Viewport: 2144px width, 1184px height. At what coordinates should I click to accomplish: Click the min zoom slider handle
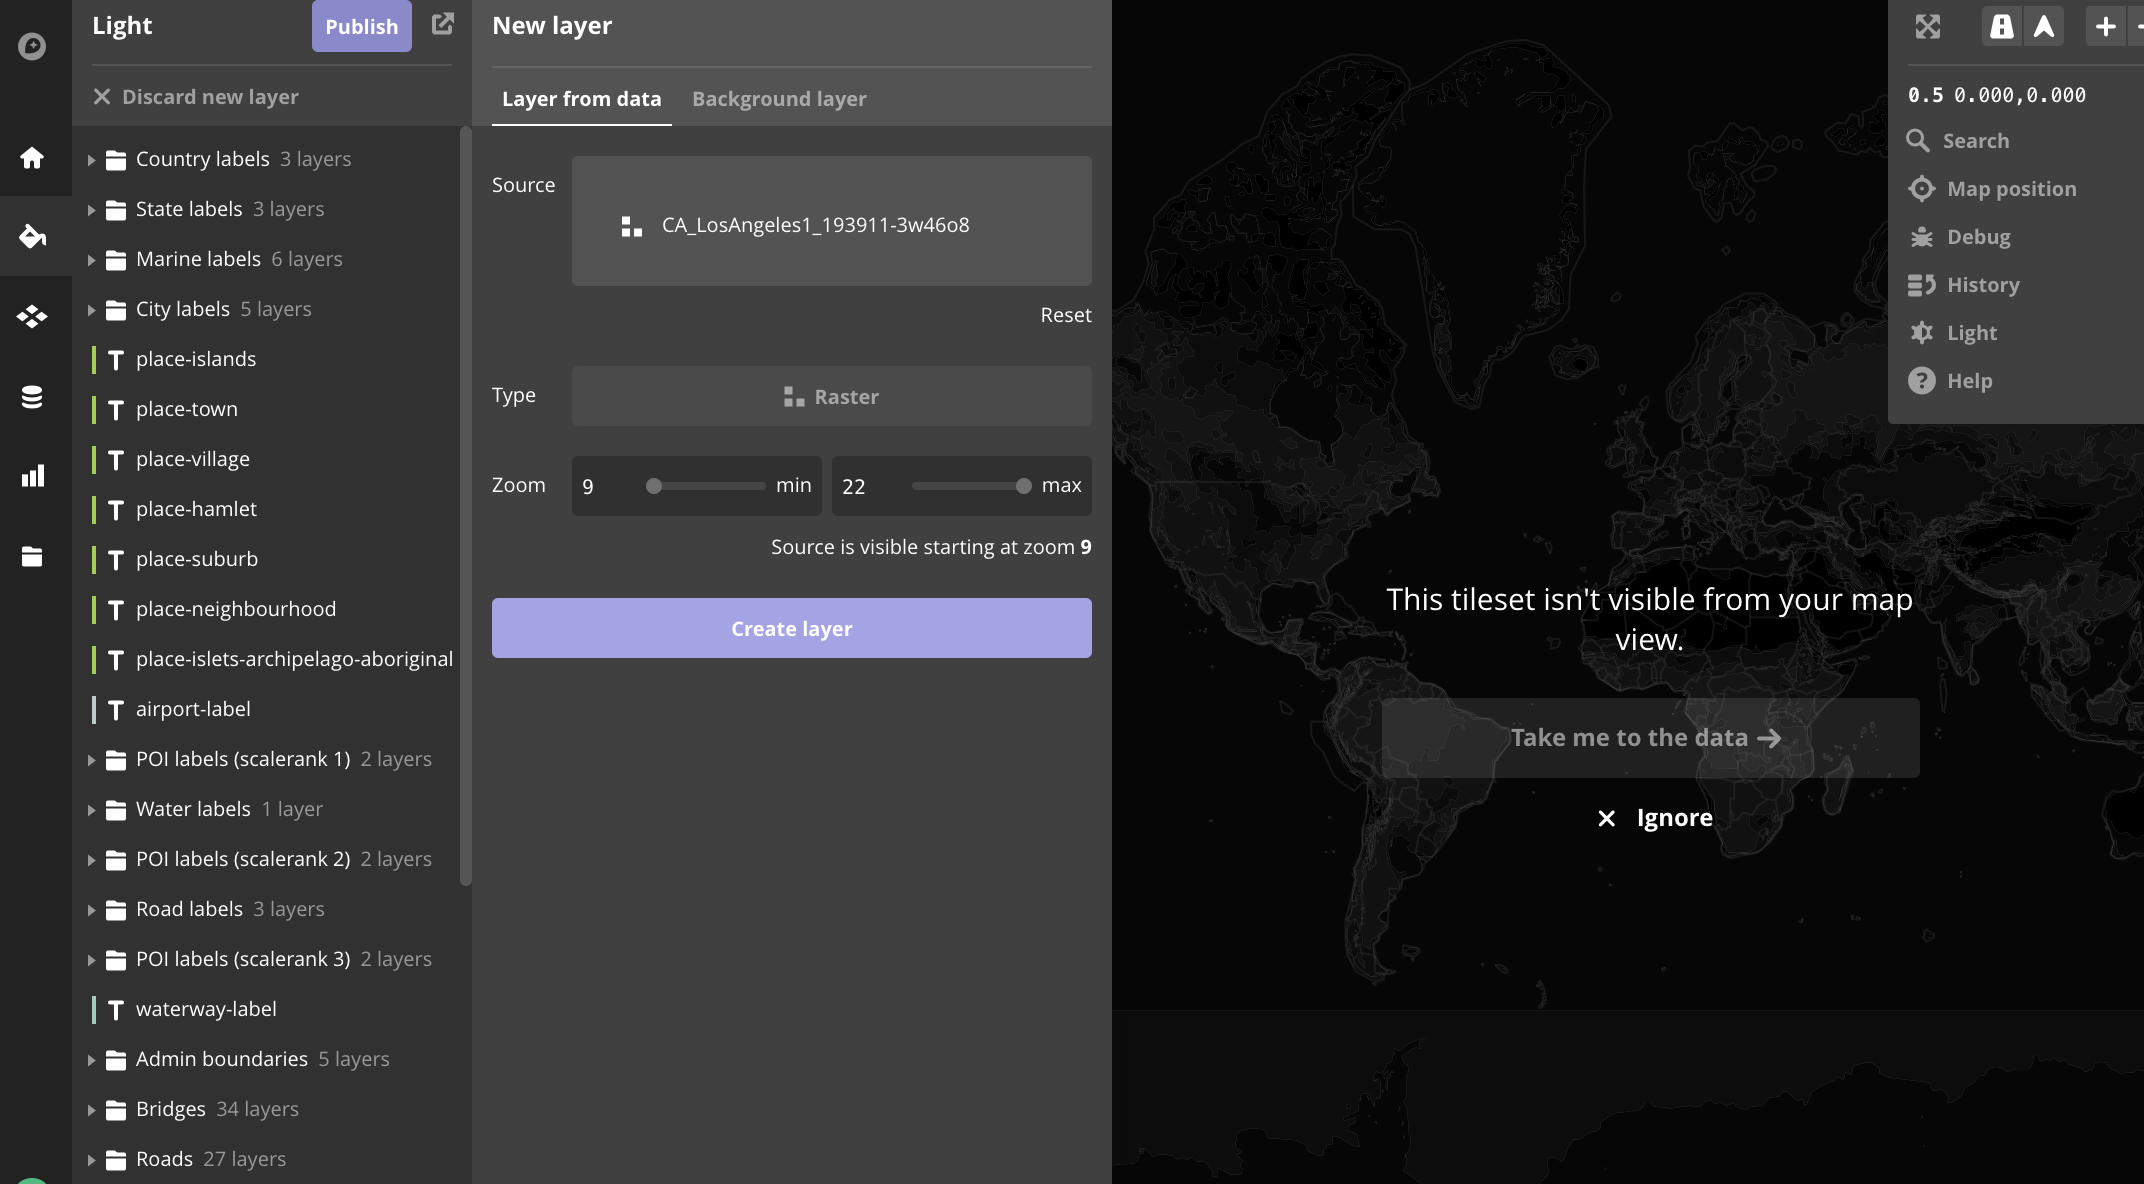click(654, 486)
